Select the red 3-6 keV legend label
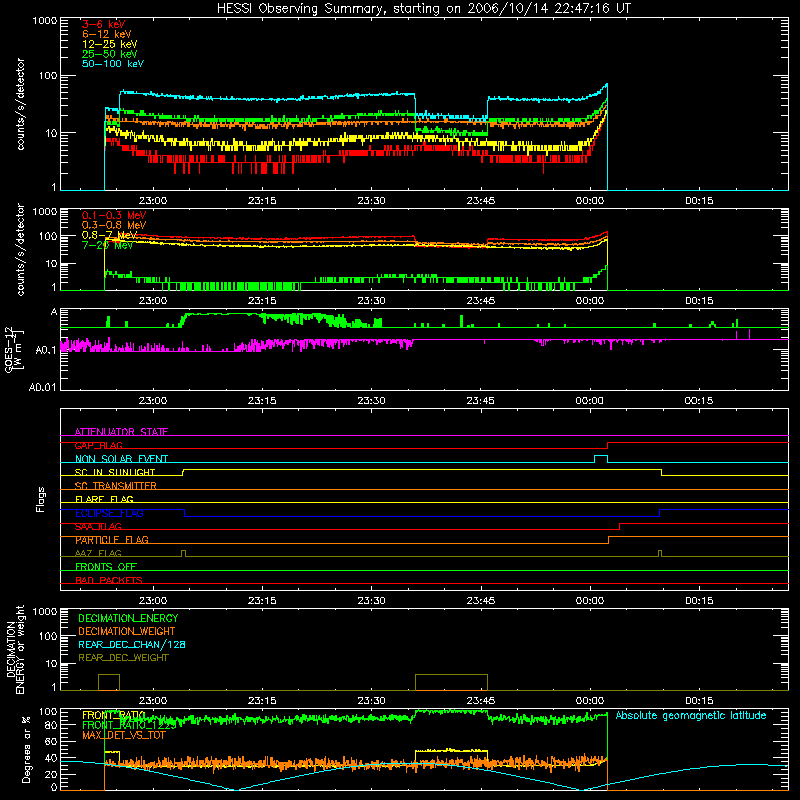The image size is (800, 800). pos(104,24)
